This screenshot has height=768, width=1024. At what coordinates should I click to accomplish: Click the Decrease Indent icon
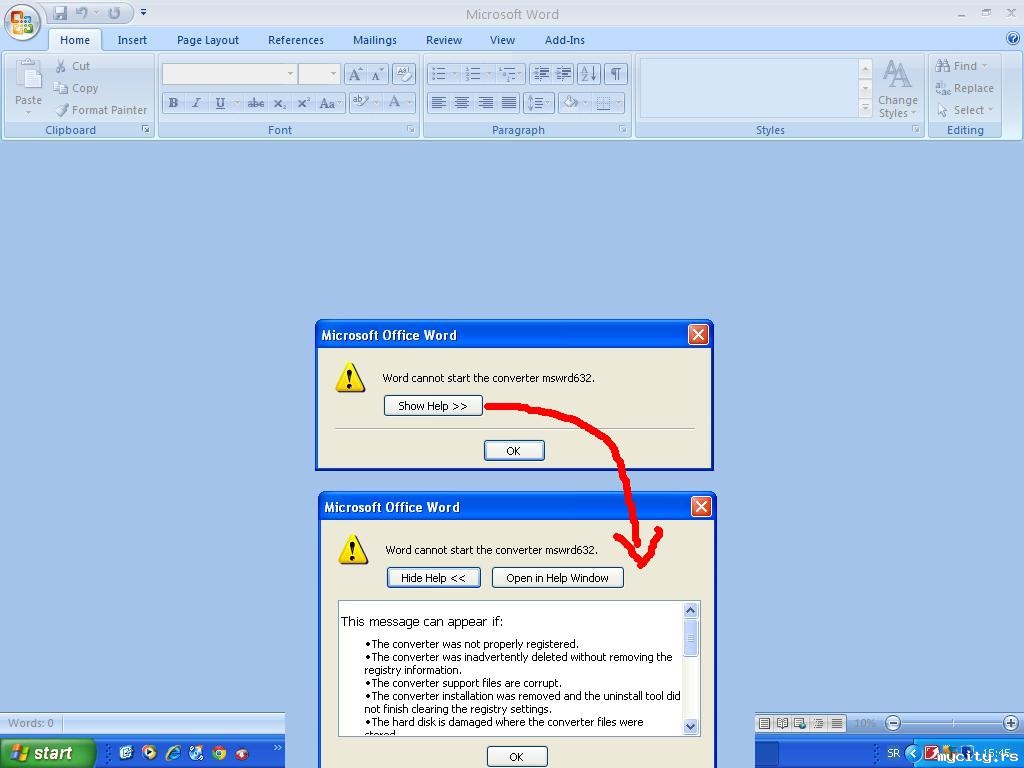[541, 74]
